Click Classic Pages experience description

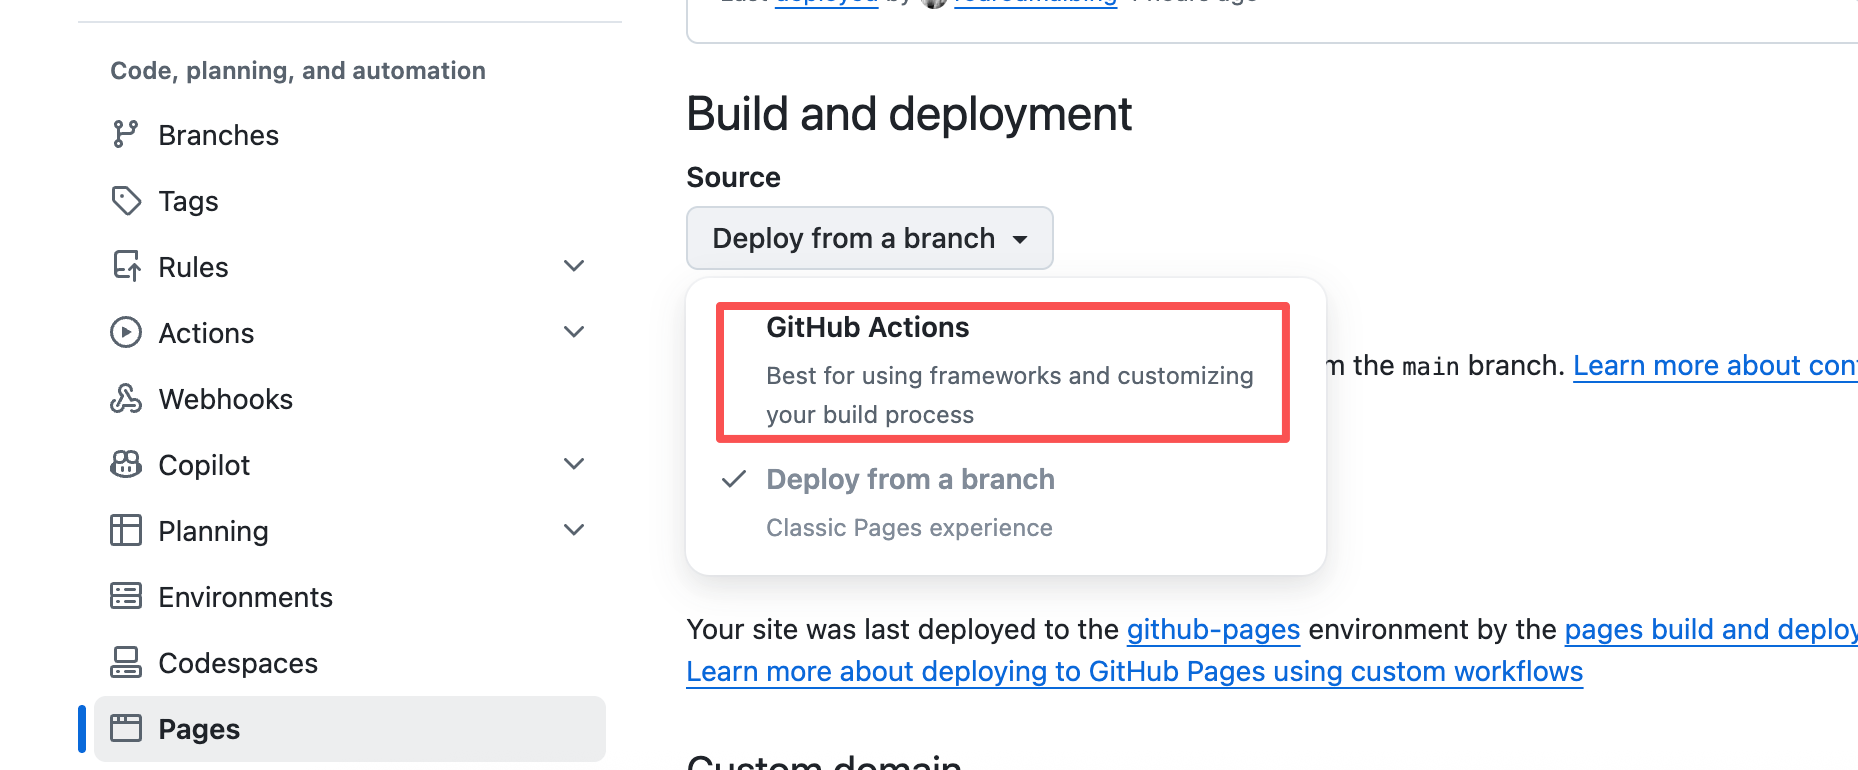coord(909,527)
